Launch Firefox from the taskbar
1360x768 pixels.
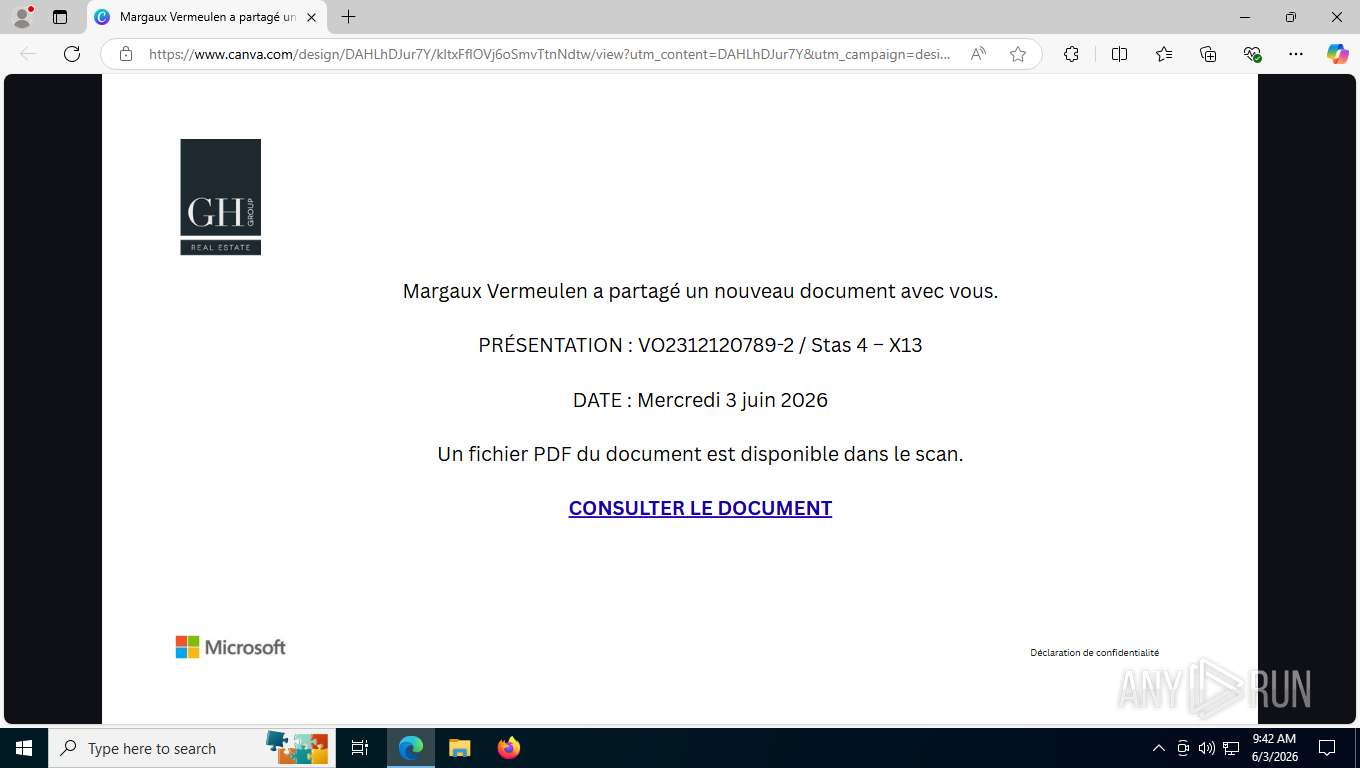(508, 748)
